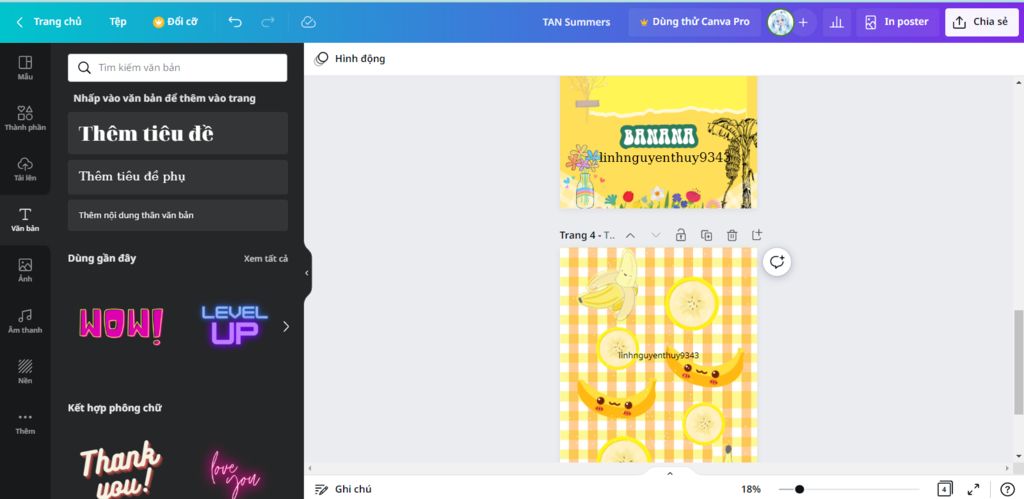Collapse the side panel
1024x499 pixels.
[x=307, y=273]
